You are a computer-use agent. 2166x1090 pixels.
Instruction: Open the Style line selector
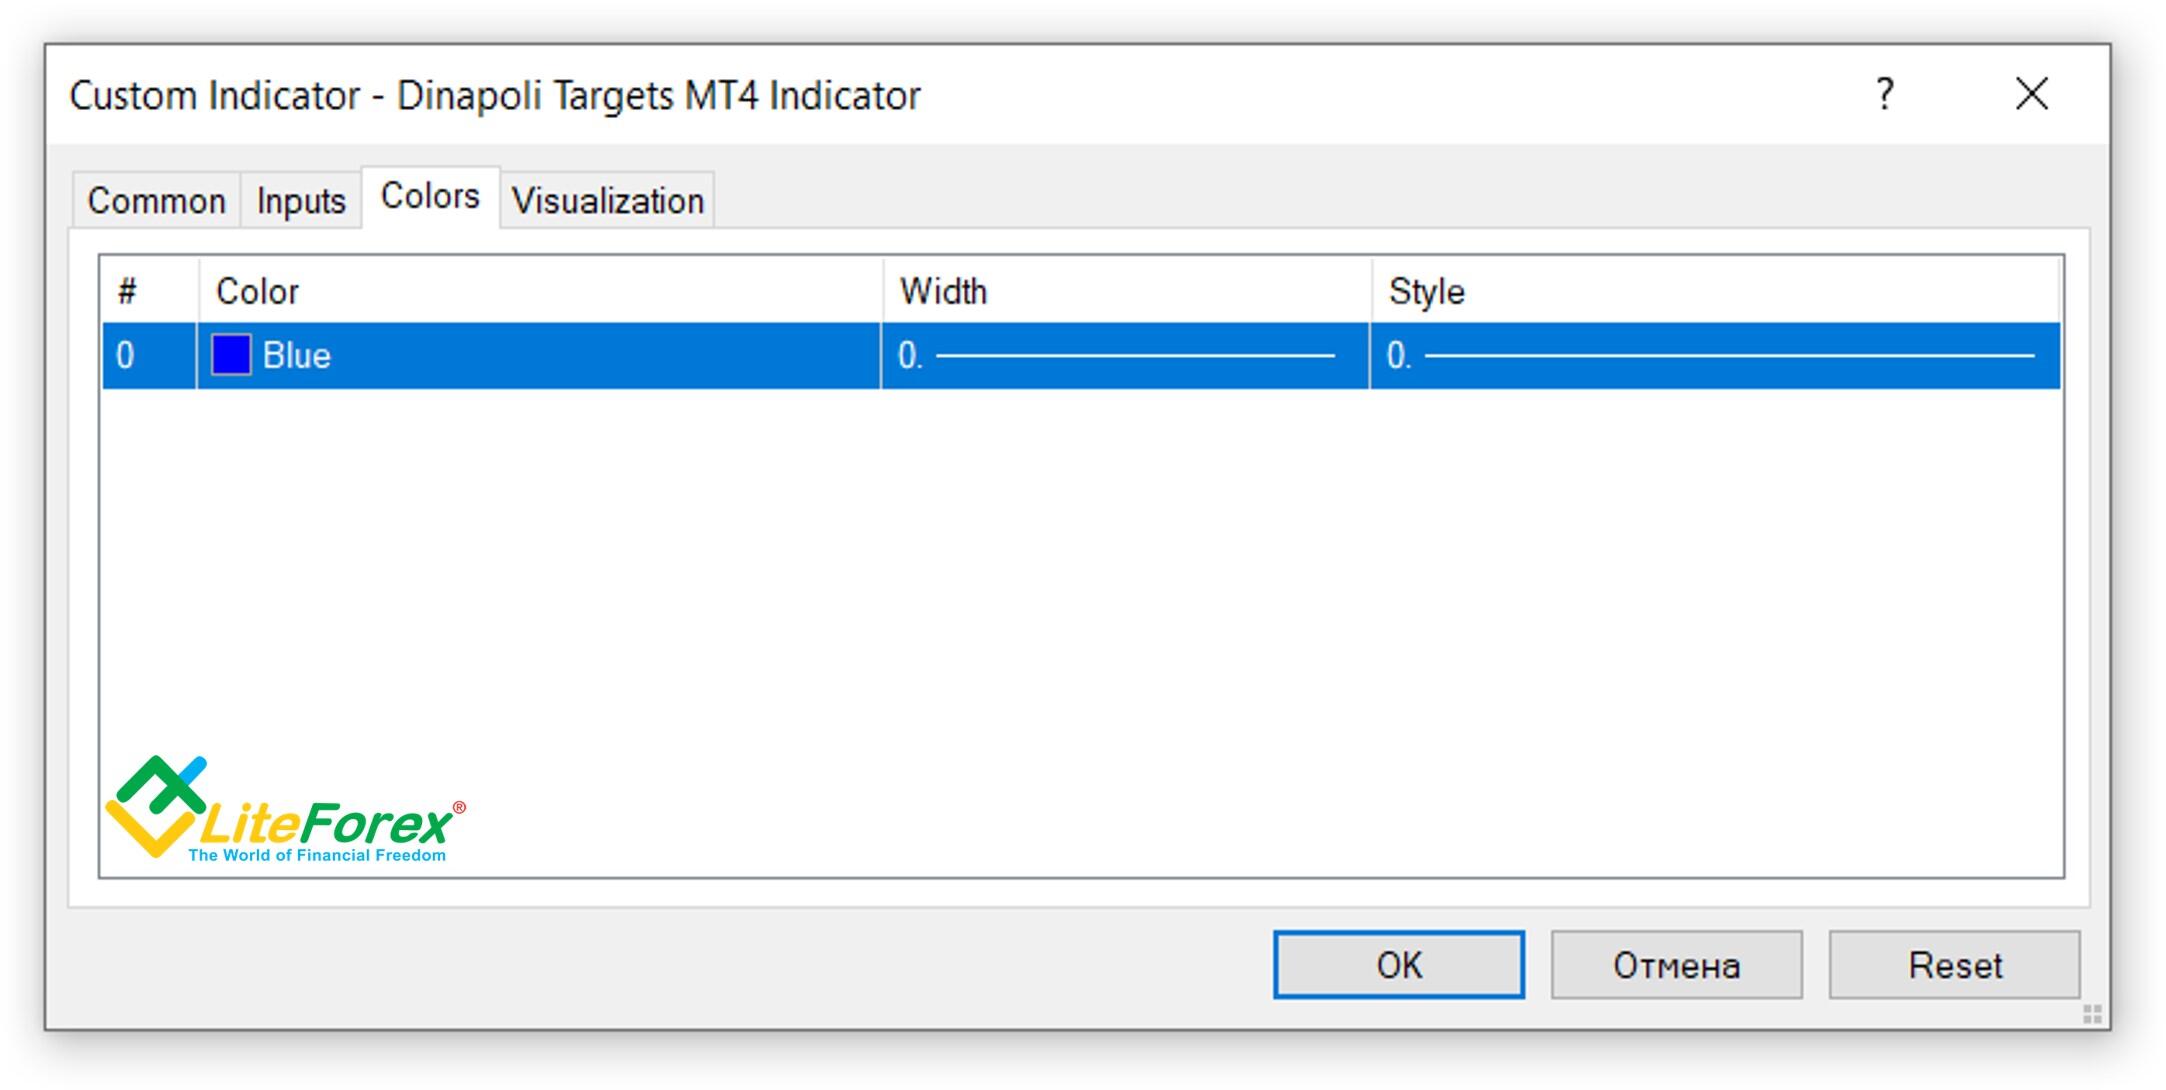[x=1715, y=356]
